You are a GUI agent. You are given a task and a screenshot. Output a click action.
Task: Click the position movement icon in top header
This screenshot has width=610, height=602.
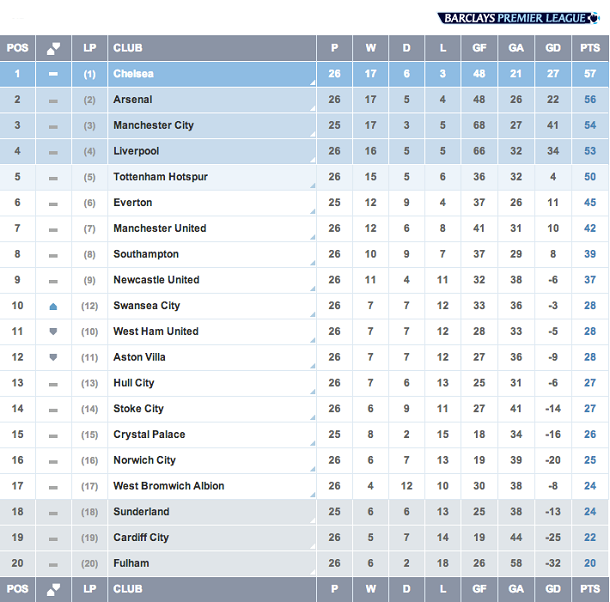[x=53, y=48]
